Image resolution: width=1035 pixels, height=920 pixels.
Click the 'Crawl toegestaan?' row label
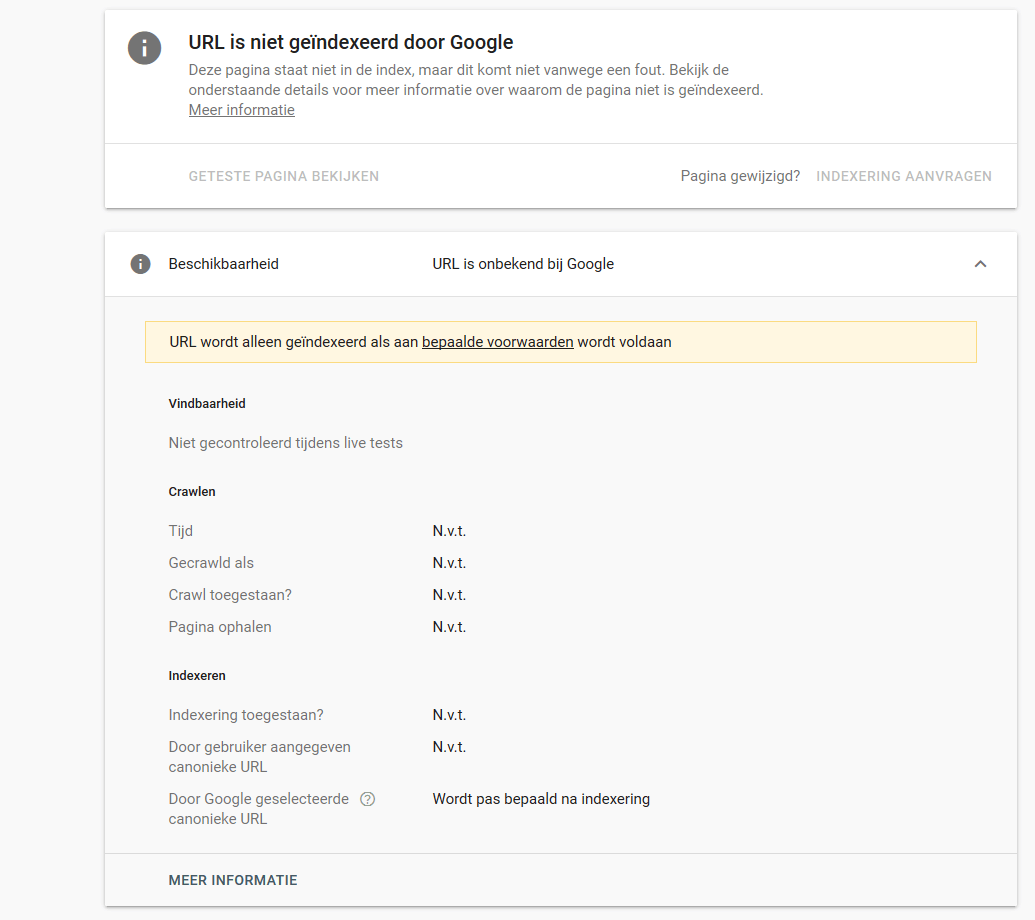pyautogui.click(x=230, y=595)
